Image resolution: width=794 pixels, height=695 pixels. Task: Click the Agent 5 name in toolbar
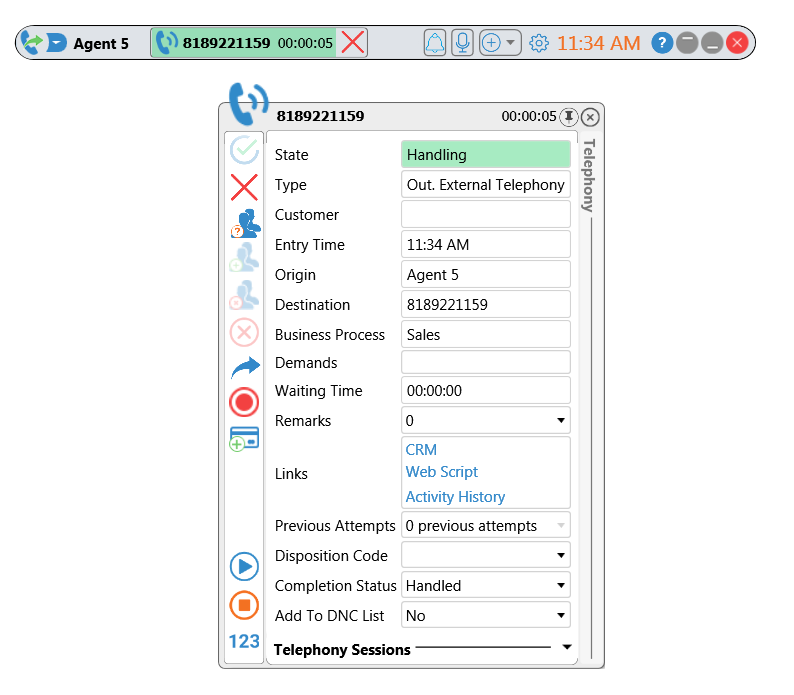[x=101, y=44]
